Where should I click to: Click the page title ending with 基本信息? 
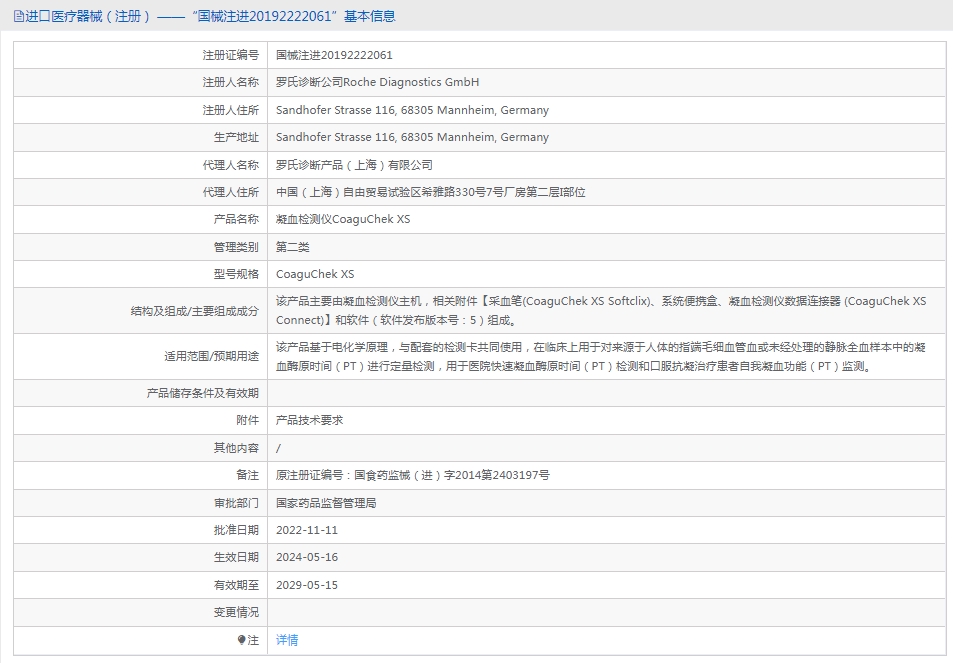[210, 16]
